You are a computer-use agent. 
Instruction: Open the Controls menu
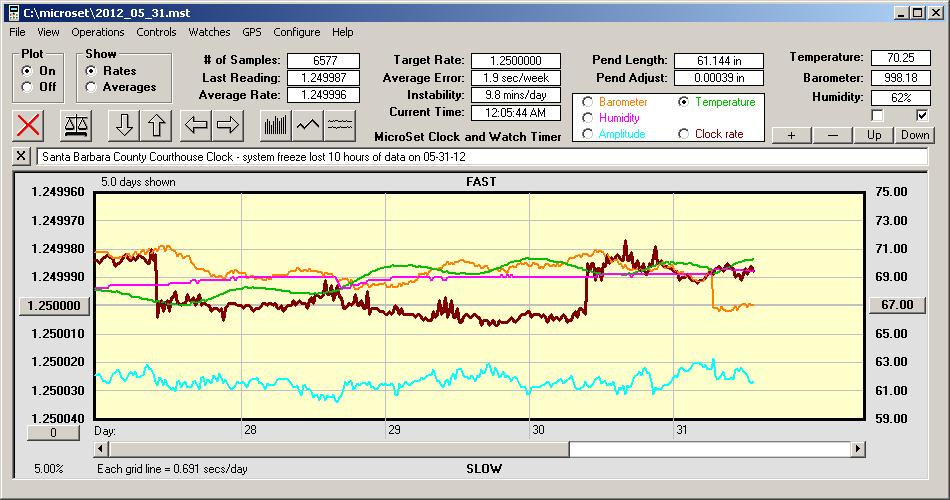[156, 32]
